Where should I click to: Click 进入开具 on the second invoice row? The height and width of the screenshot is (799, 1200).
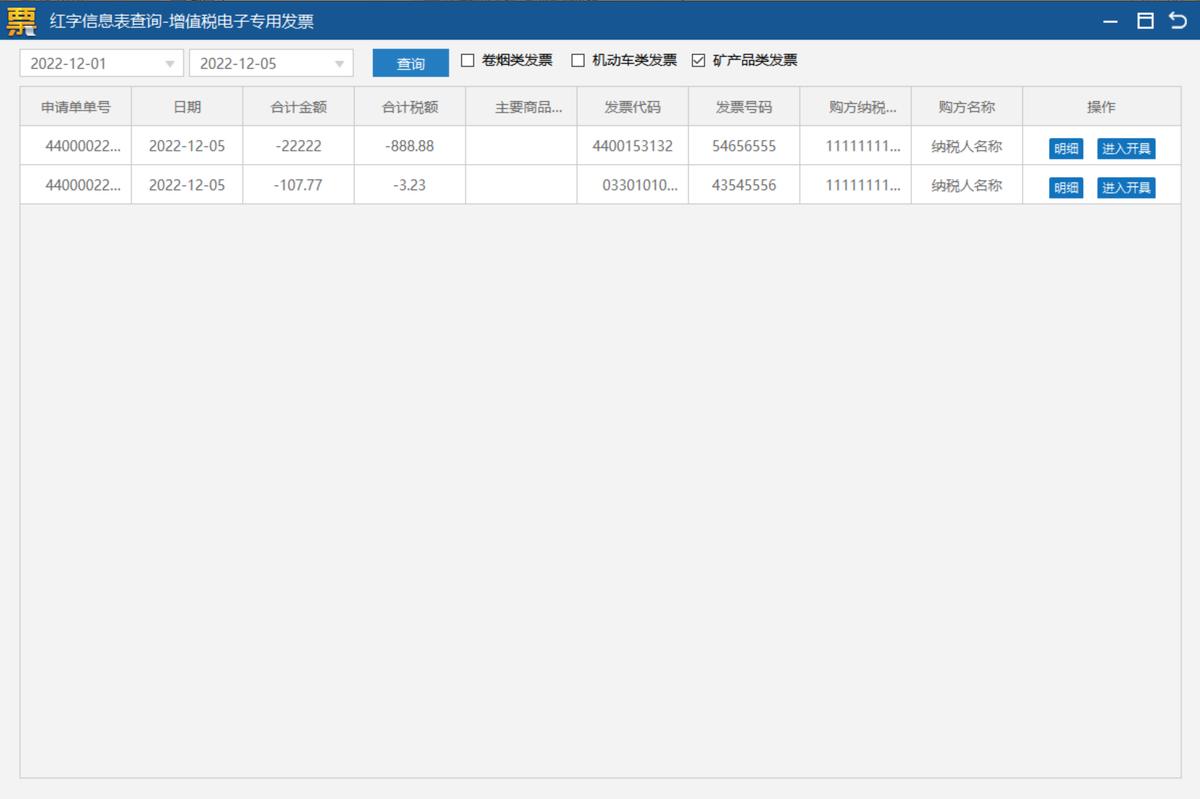click(x=1126, y=187)
